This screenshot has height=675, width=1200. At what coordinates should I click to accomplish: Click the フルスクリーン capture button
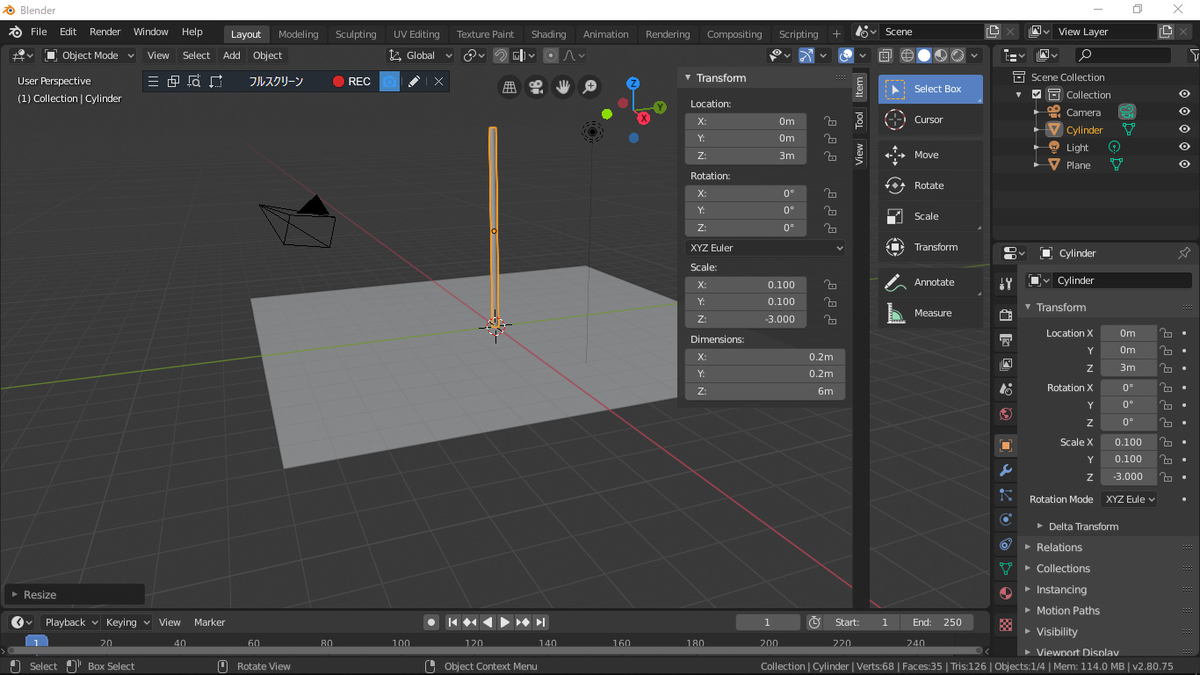tap(276, 81)
